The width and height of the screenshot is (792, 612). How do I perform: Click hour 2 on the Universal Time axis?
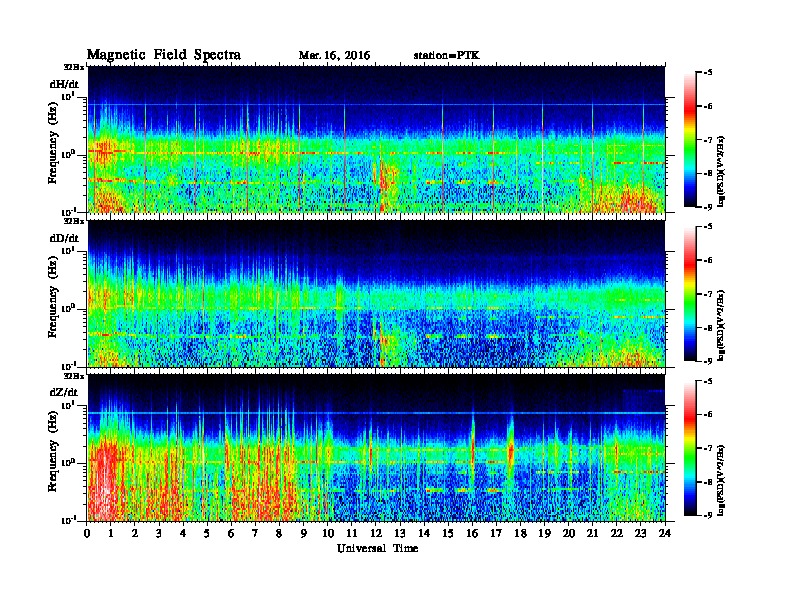(x=135, y=534)
